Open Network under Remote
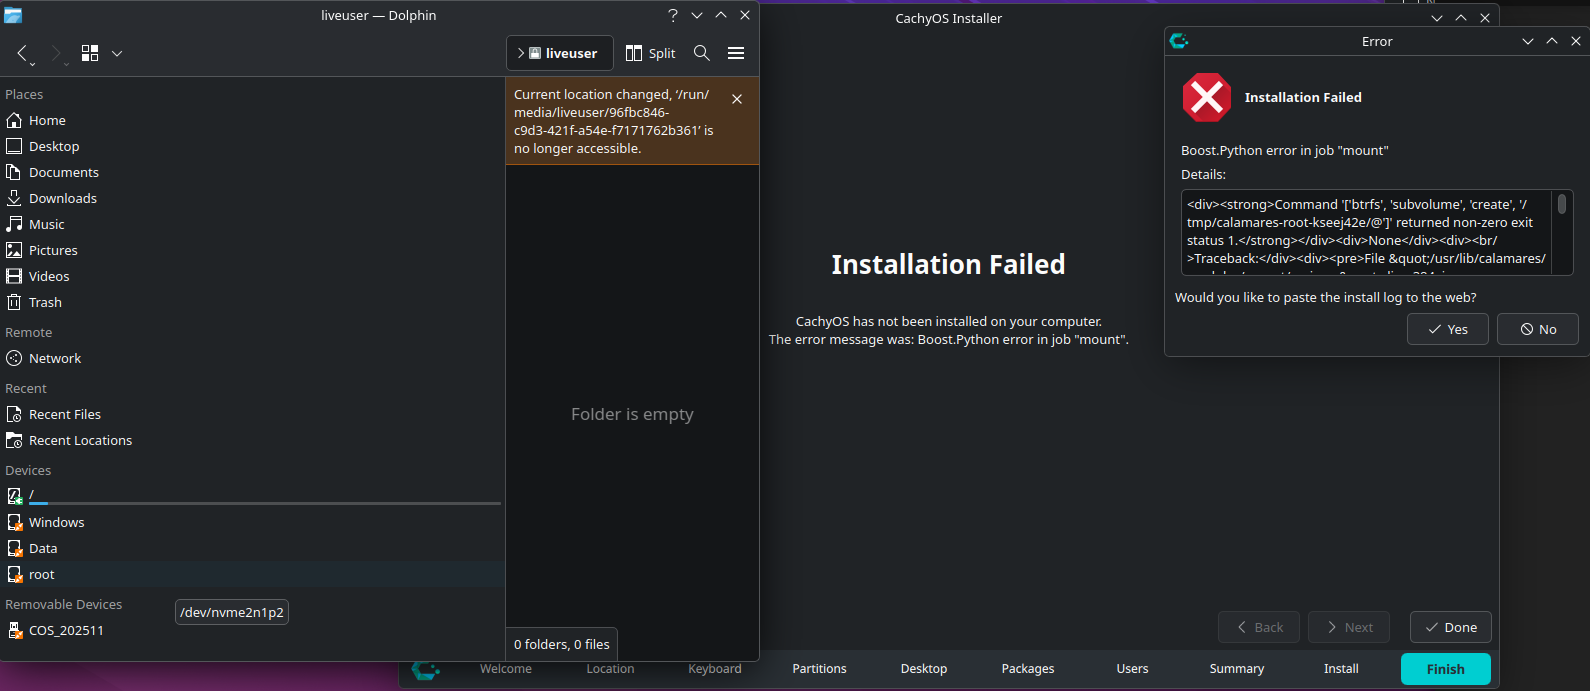Viewport: 1590px width, 691px height. pyautogui.click(x=252, y=358)
